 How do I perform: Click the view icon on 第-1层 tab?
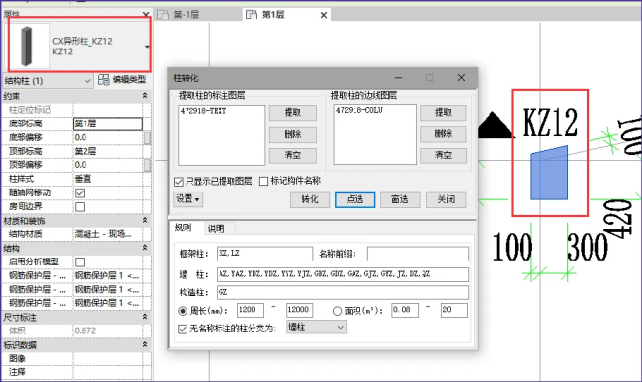[163, 15]
